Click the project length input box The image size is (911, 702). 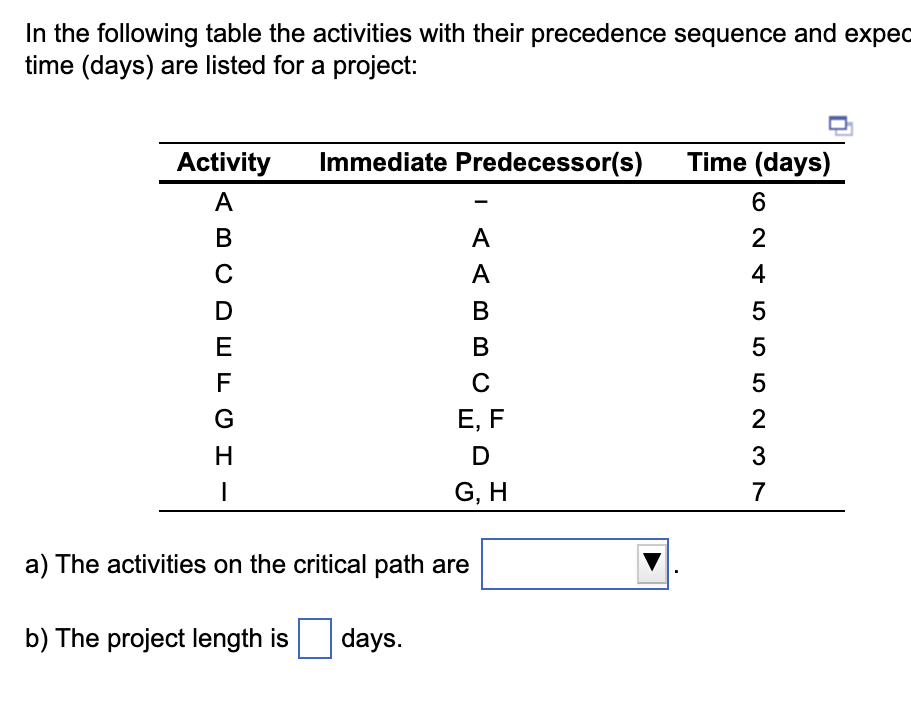click(316, 638)
